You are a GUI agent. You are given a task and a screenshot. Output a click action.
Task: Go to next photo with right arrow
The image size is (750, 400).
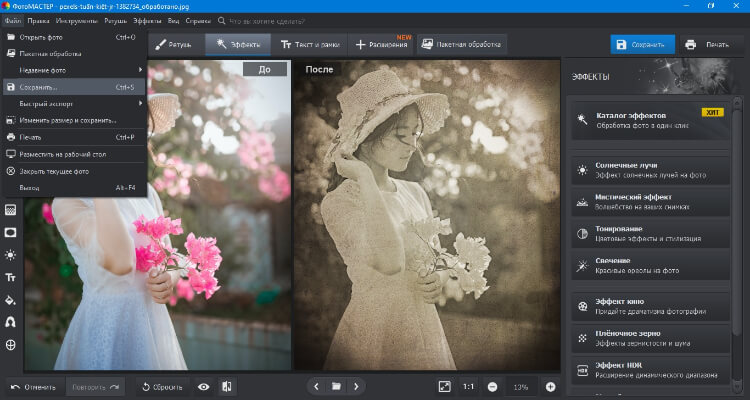tap(357, 386)
